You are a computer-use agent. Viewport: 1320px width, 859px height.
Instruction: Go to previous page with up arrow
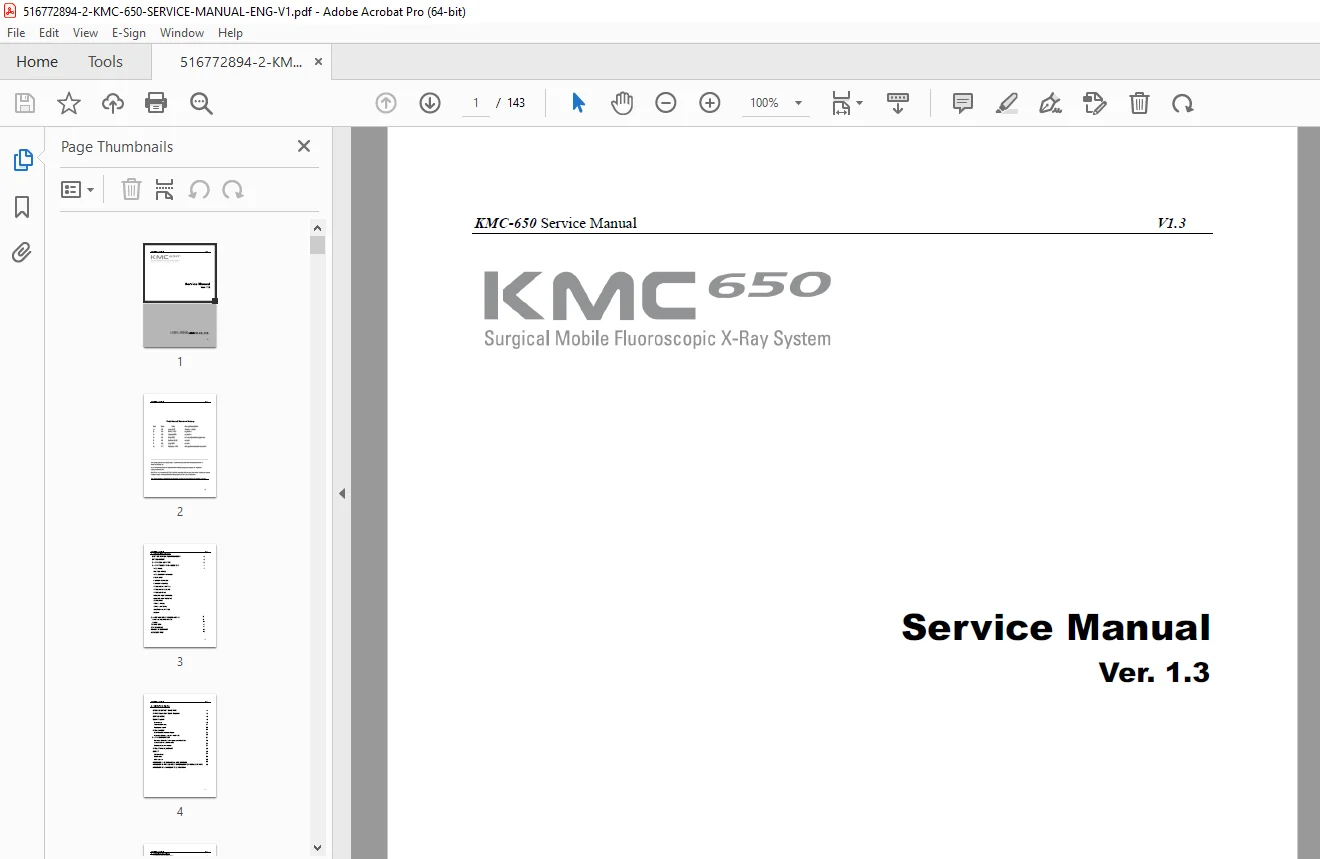(x=386, y=103)
